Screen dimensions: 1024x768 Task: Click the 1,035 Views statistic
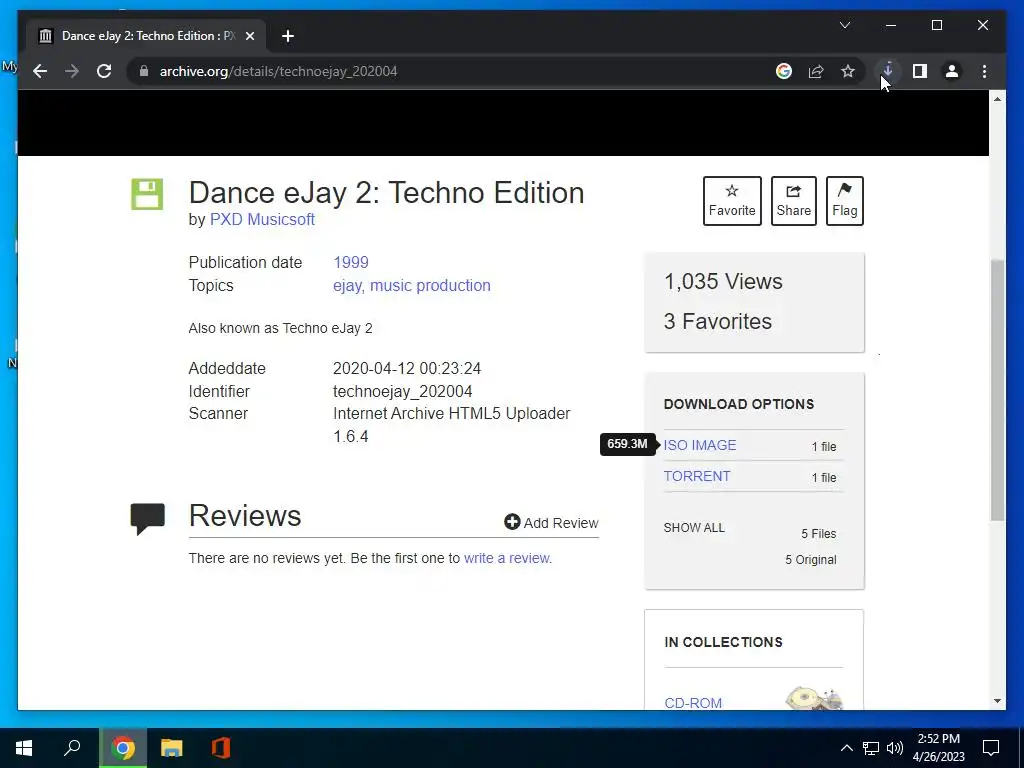(723, 281)
